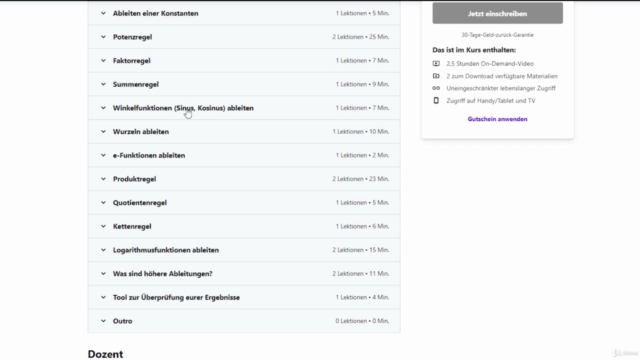
Task: Select 'Winkelfunktionen (Sinus, Kosinus) ableiten' title
Action: click(x=183, y=108)
